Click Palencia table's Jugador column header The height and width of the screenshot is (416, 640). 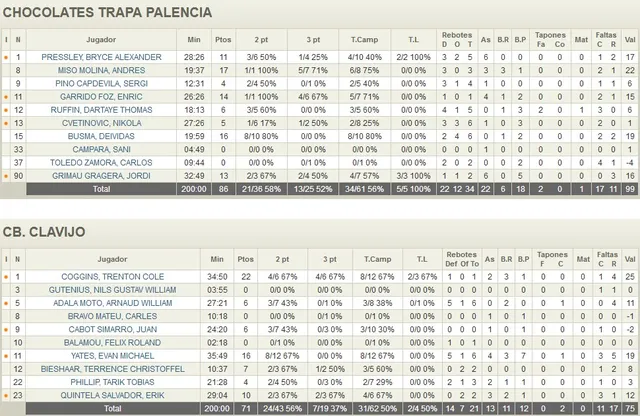pyautogui.click(x=101, y=40)
